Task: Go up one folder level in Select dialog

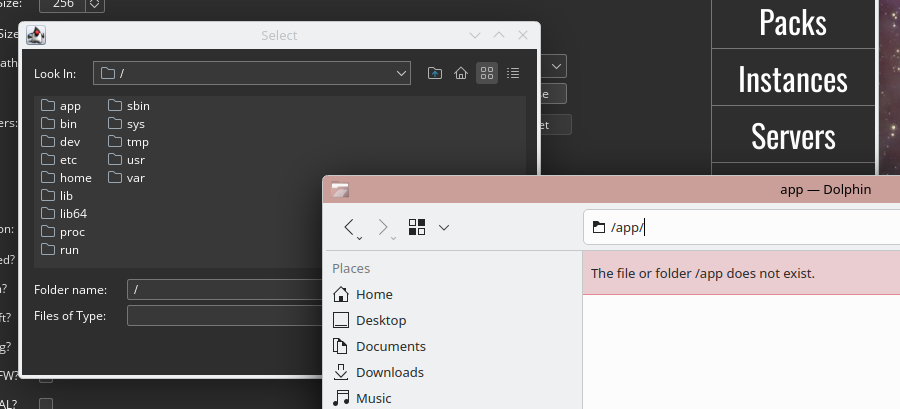Action: point(435,73)
